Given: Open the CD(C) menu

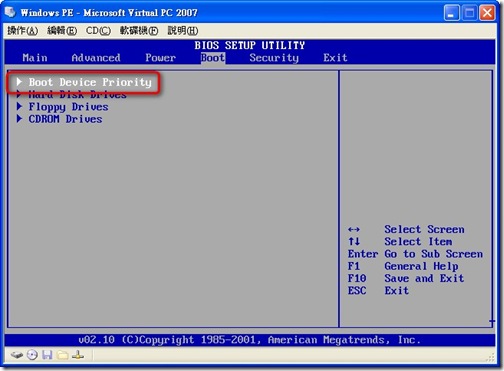Looking at the screenshot, I should click(x=98, y=31).
